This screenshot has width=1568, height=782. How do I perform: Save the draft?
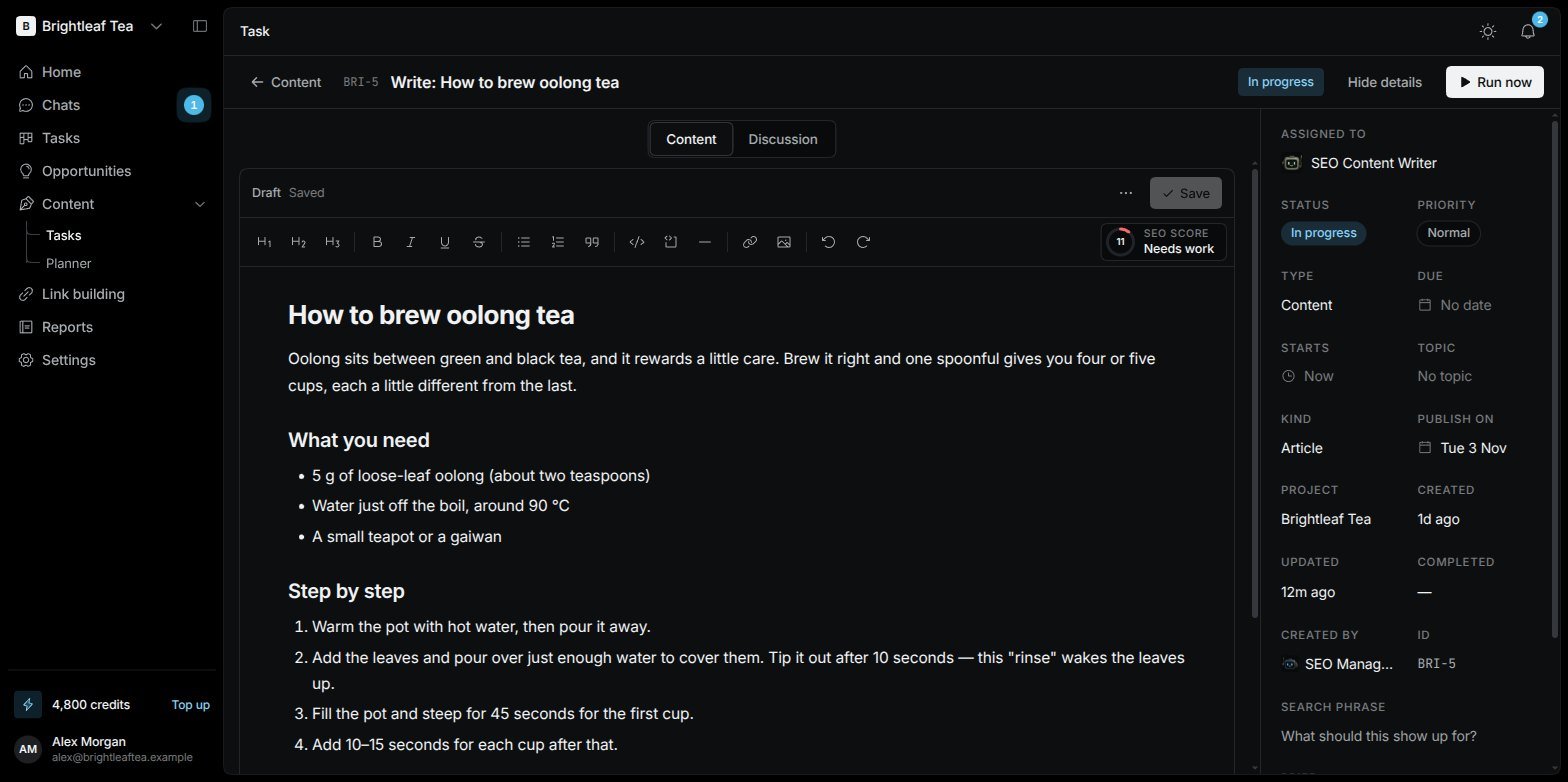click(x=1186, y=193)
